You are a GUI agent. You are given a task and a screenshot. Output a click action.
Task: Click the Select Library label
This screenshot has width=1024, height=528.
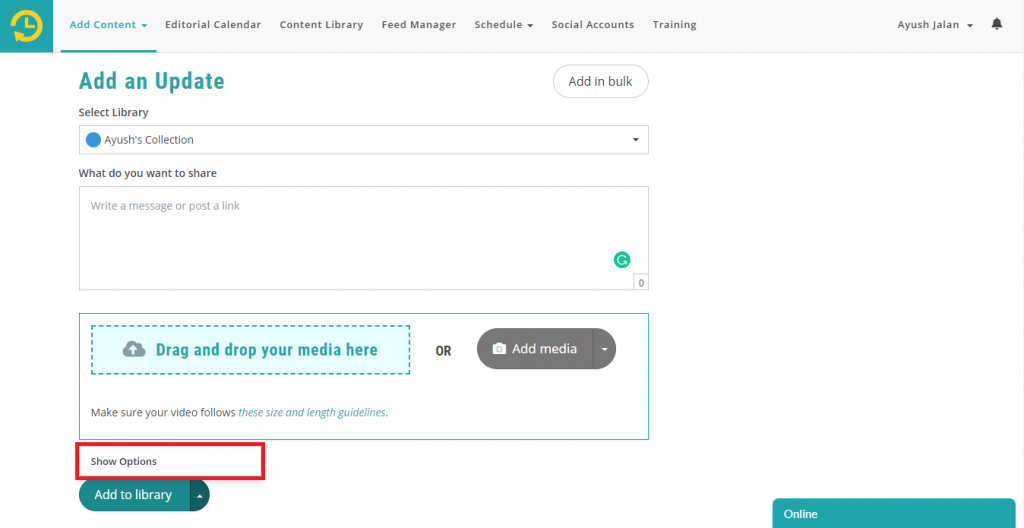click(114, 112)
